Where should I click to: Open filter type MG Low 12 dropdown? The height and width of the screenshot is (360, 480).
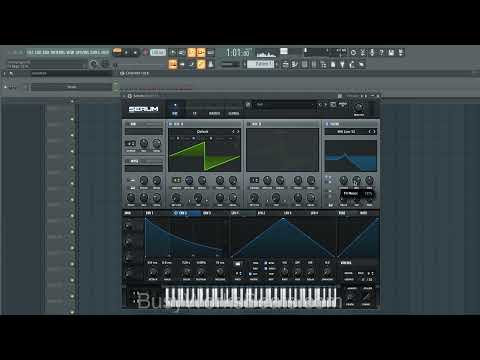pos(346,132)
